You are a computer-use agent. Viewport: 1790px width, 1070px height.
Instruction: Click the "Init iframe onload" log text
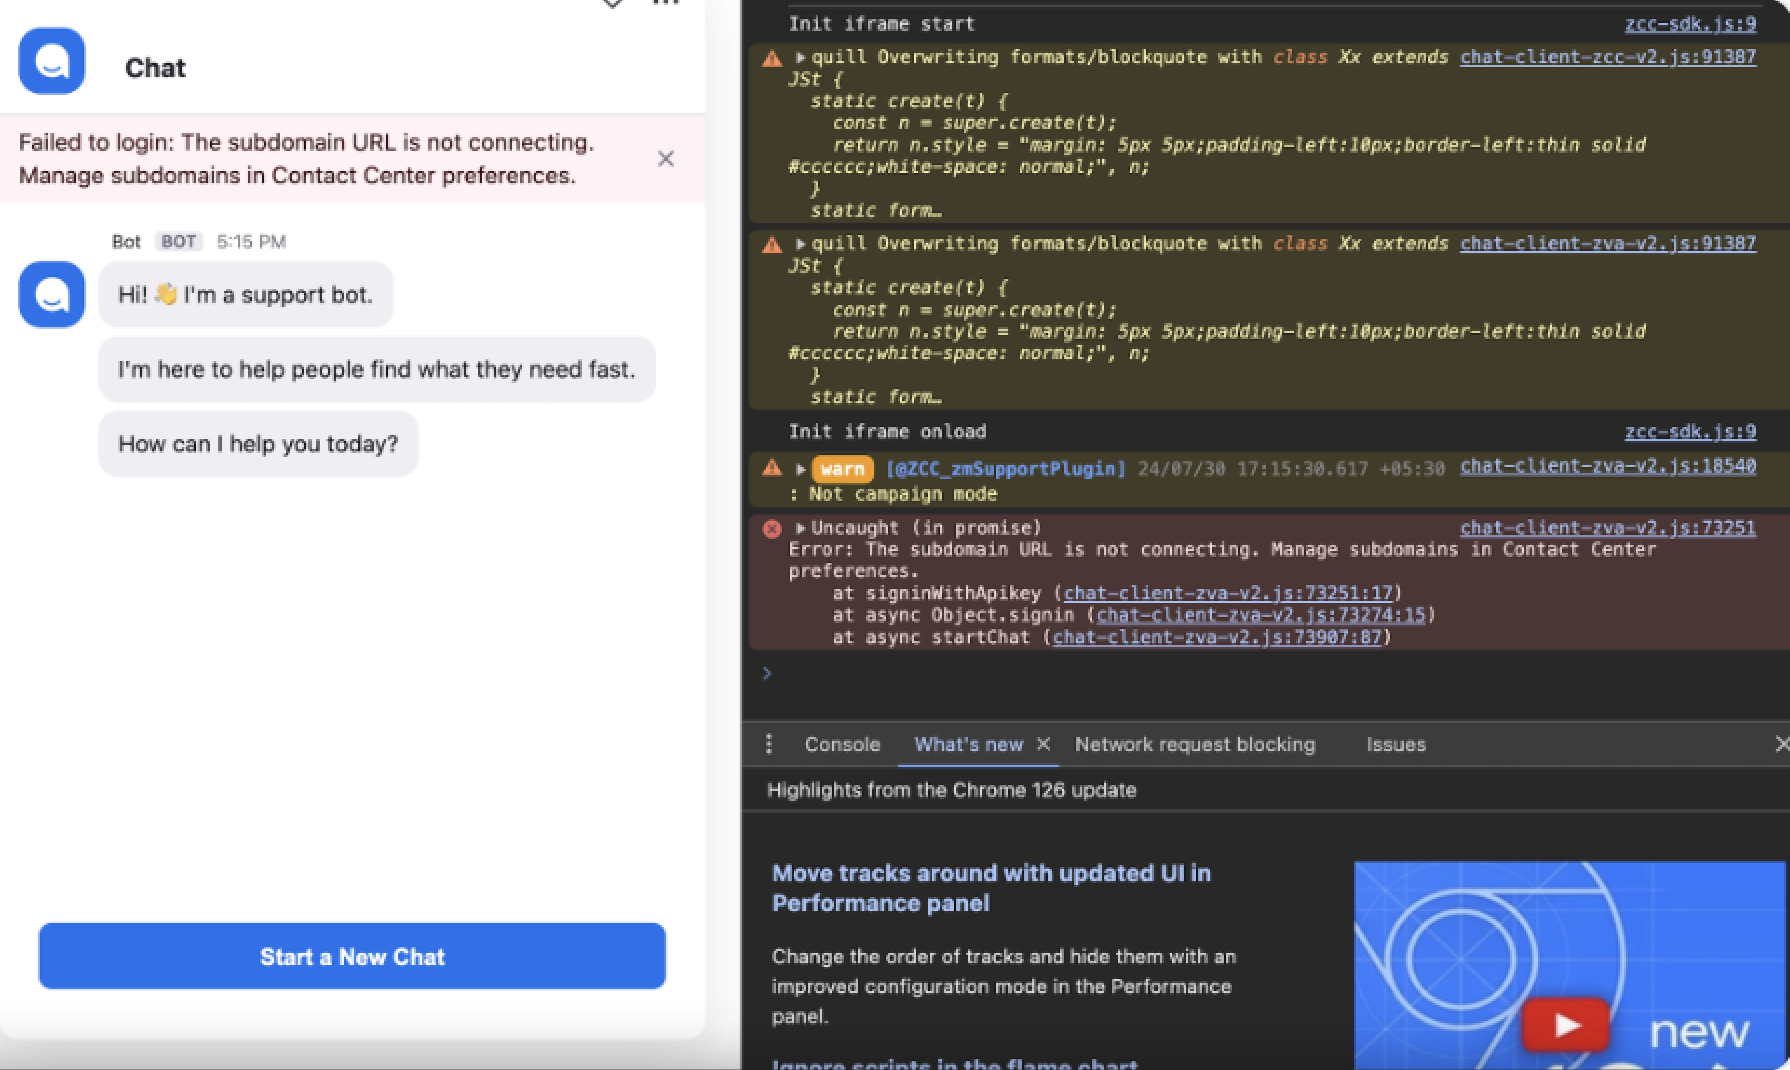887,431
